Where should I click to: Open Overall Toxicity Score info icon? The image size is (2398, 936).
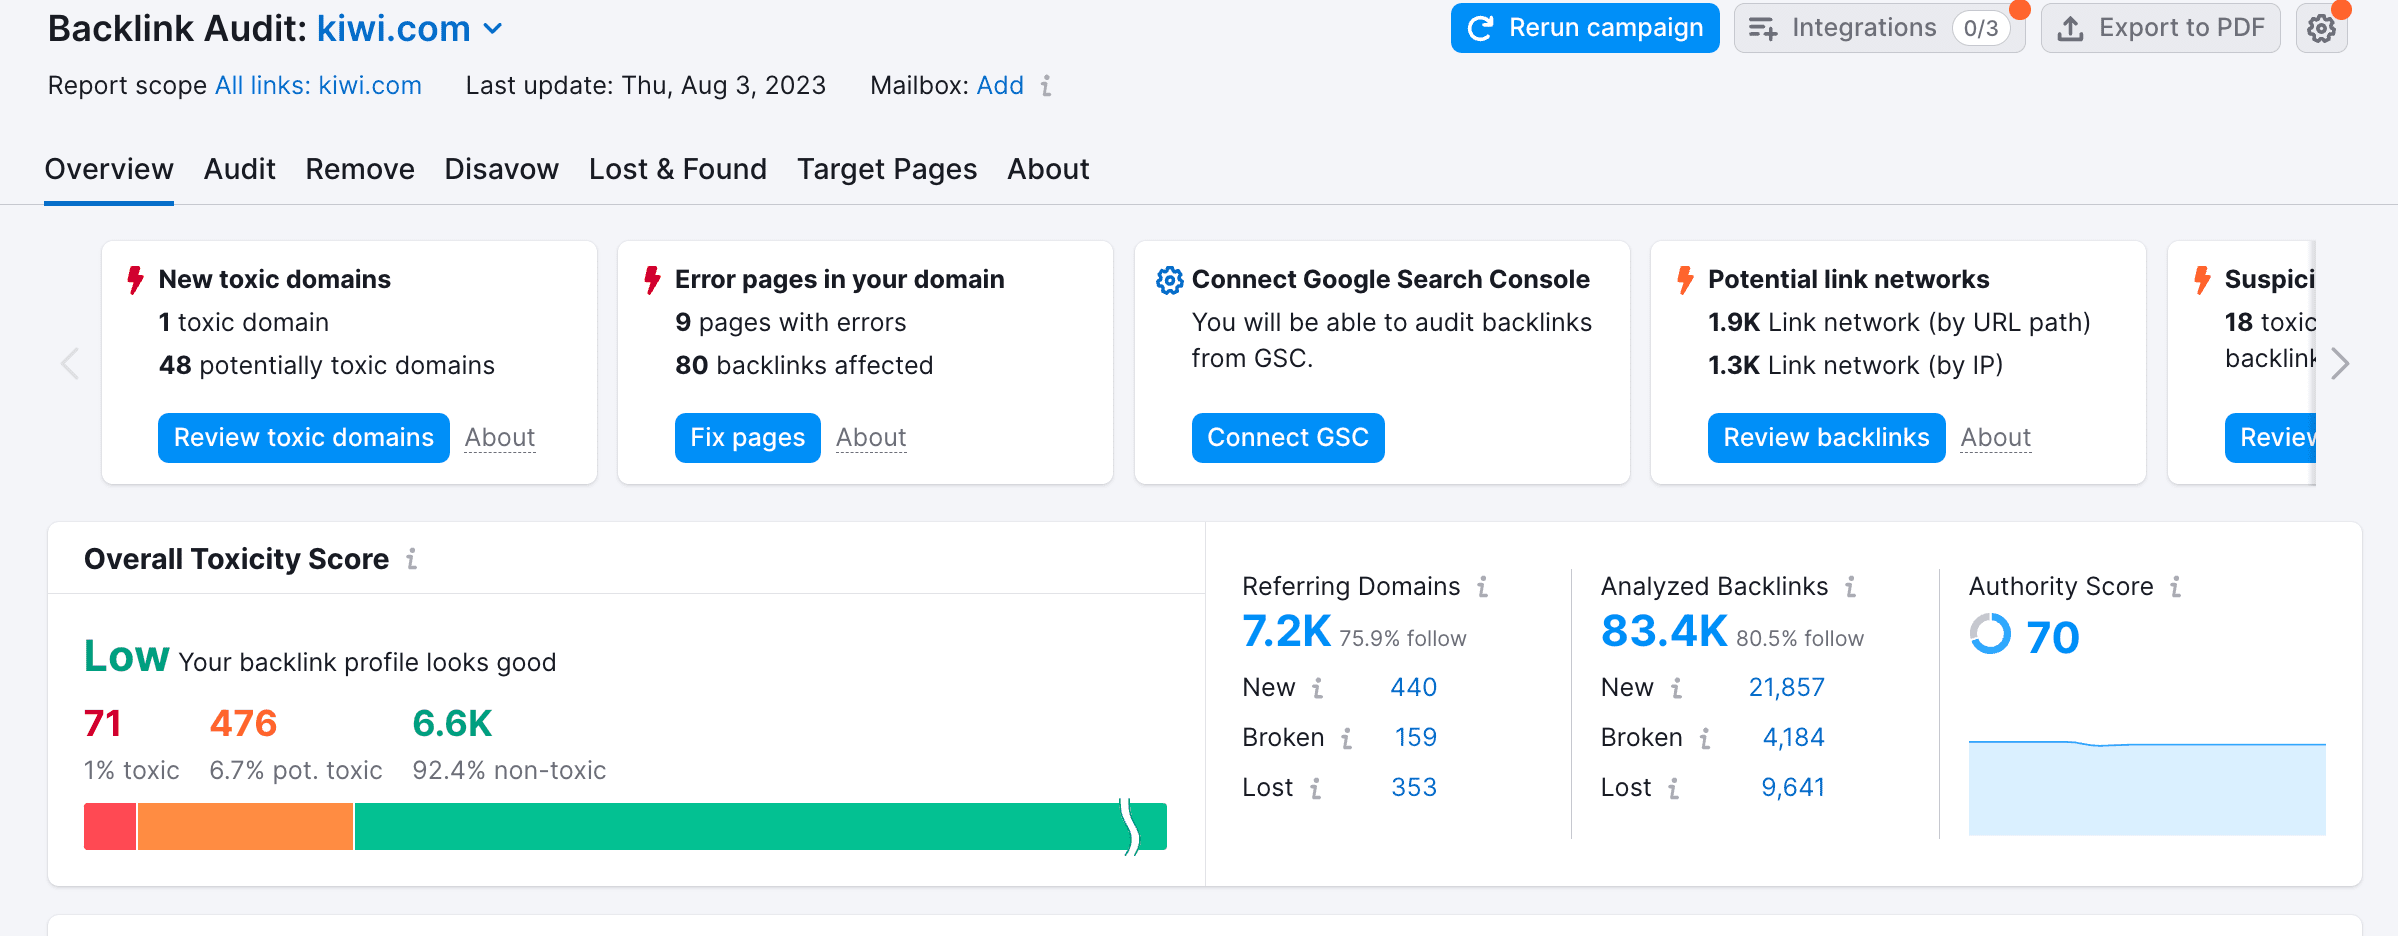click(x=411, y=559)
